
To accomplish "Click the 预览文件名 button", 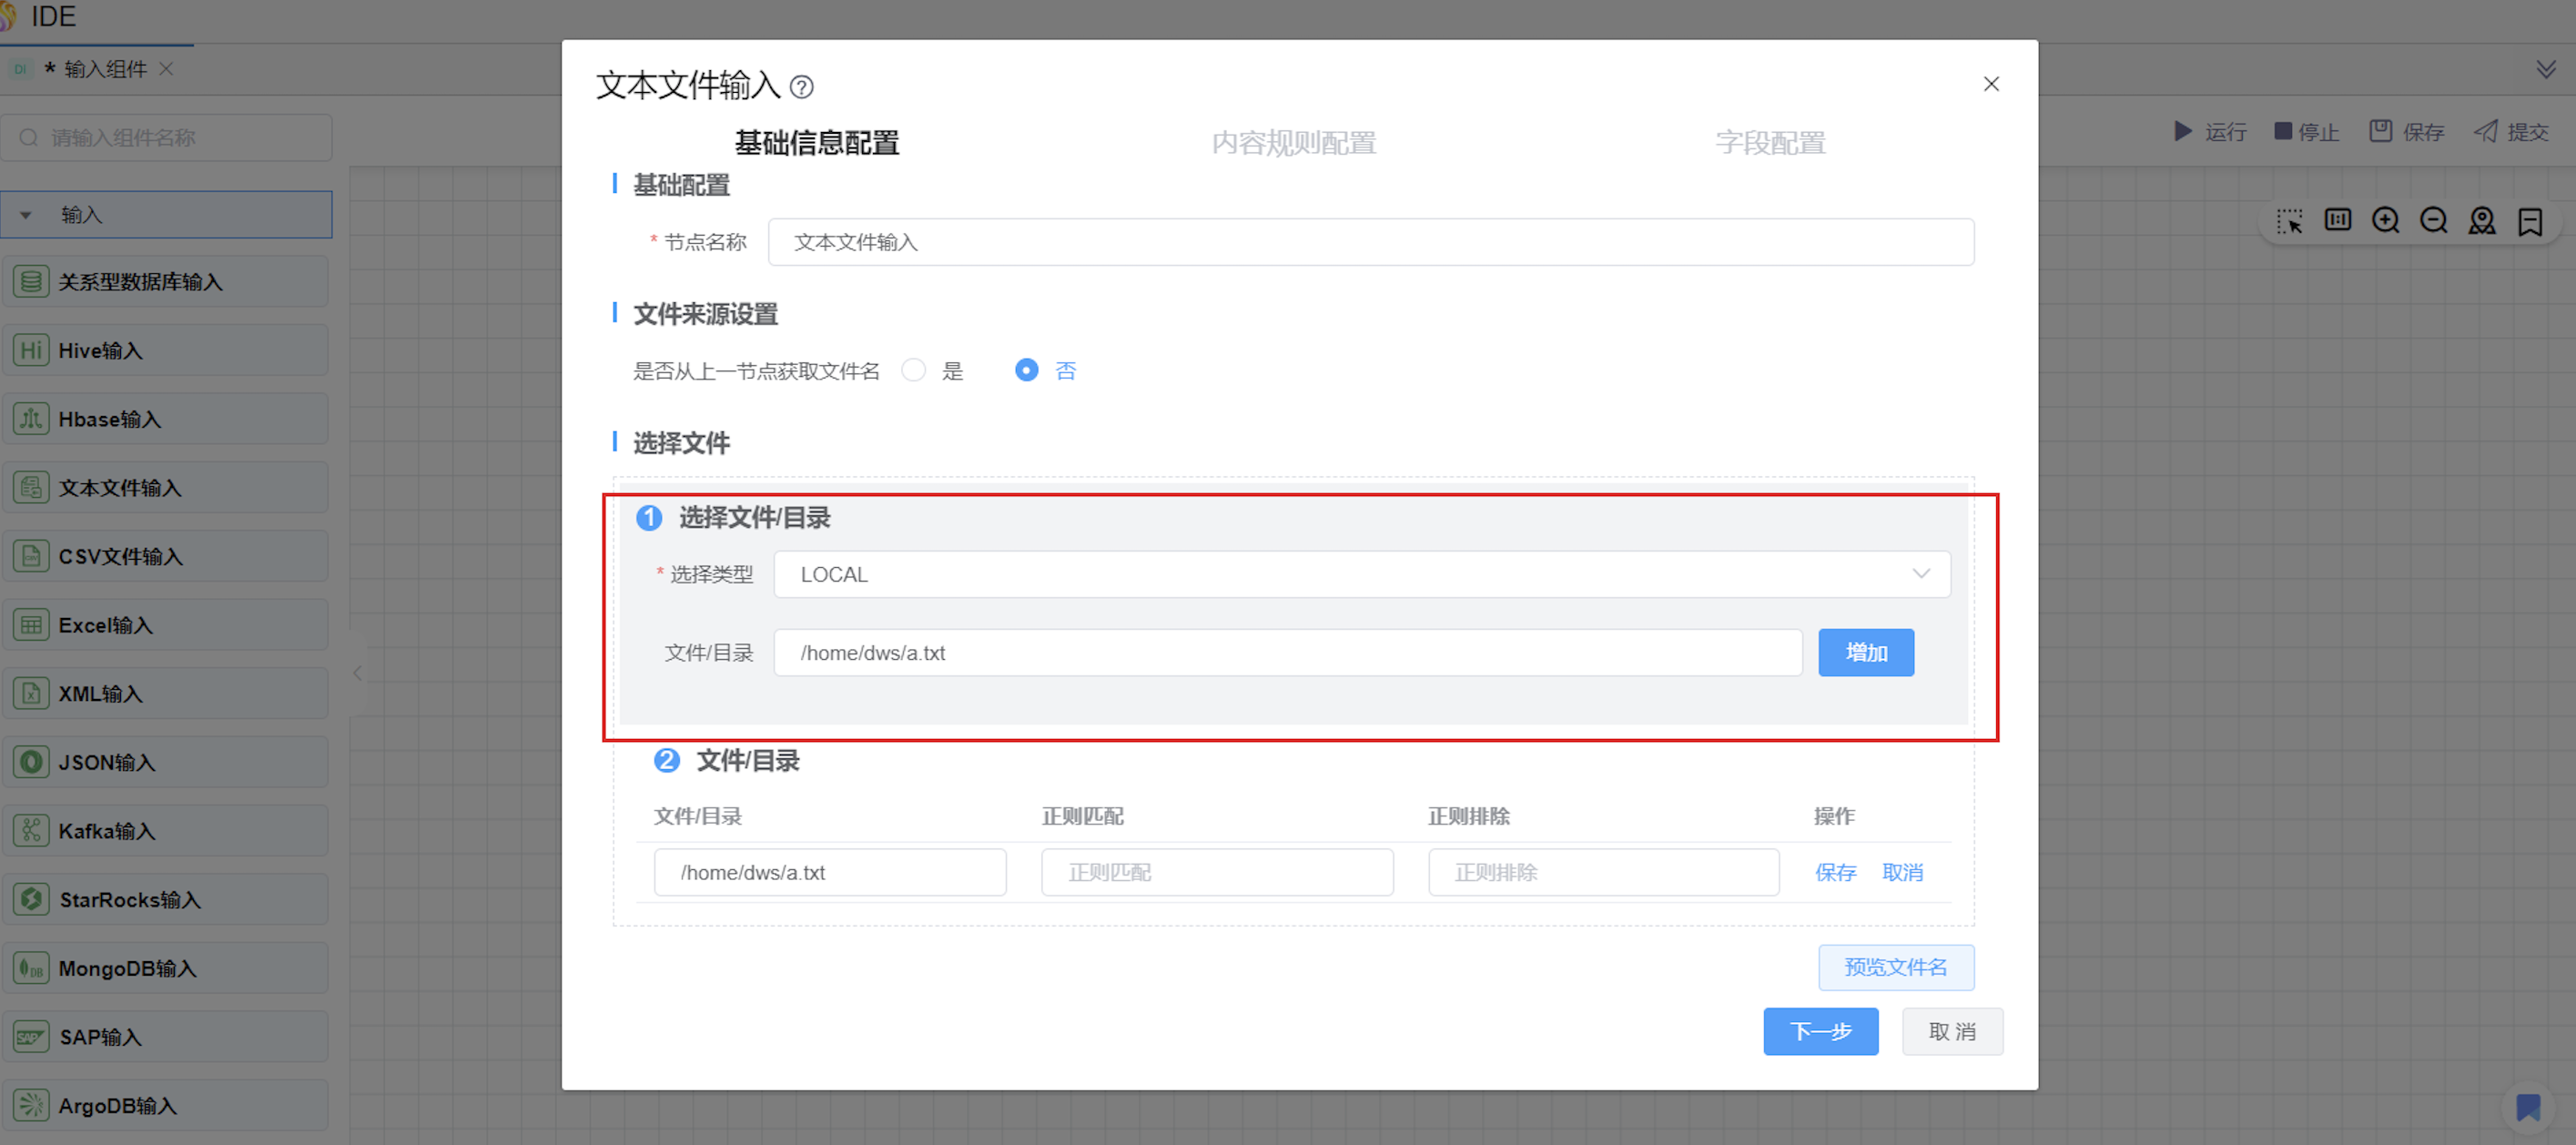I will (x=1895, y=967).
